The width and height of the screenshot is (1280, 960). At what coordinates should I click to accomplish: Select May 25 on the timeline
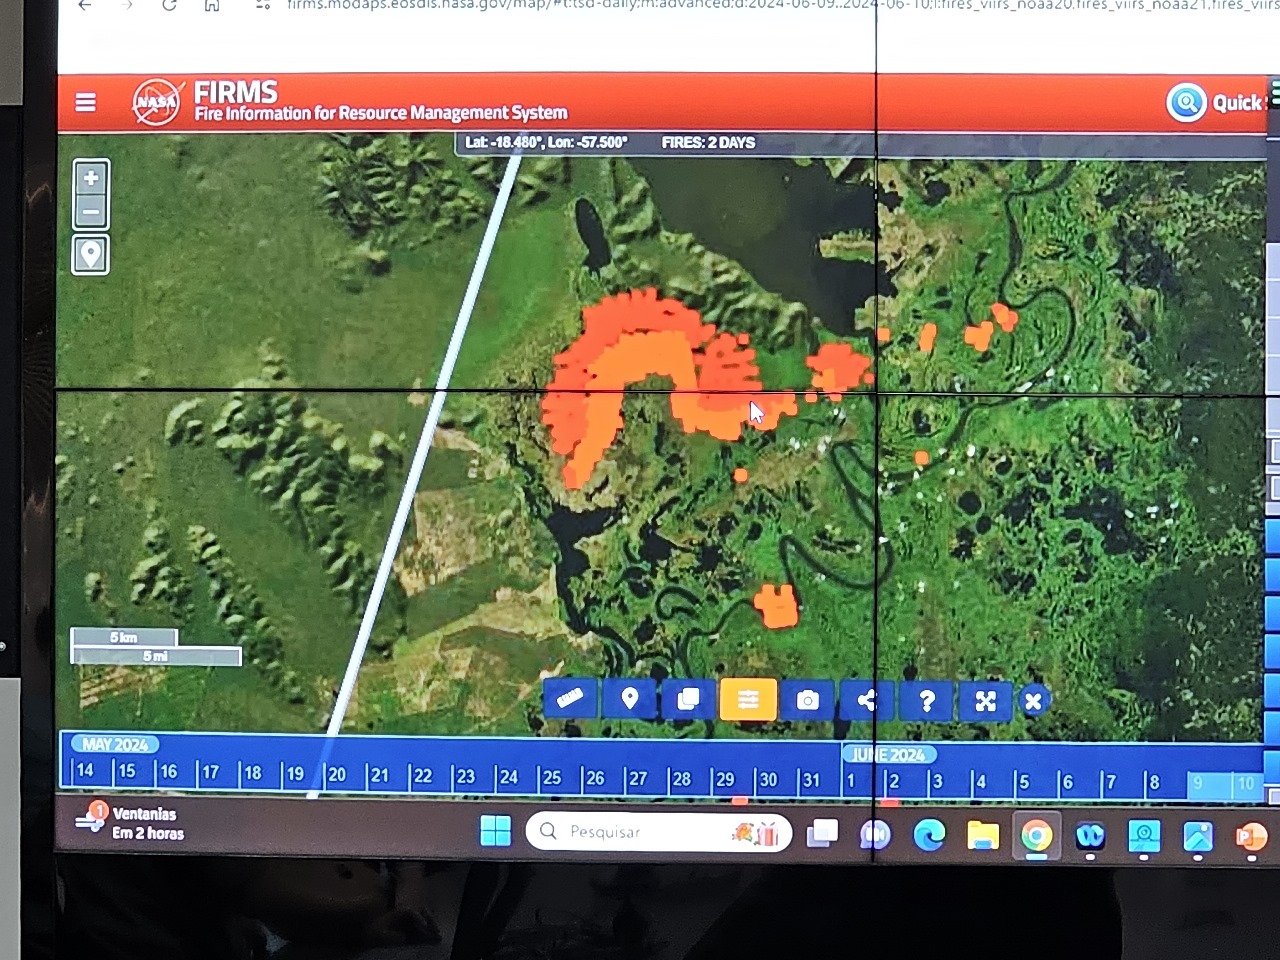(x=552, y=777)
